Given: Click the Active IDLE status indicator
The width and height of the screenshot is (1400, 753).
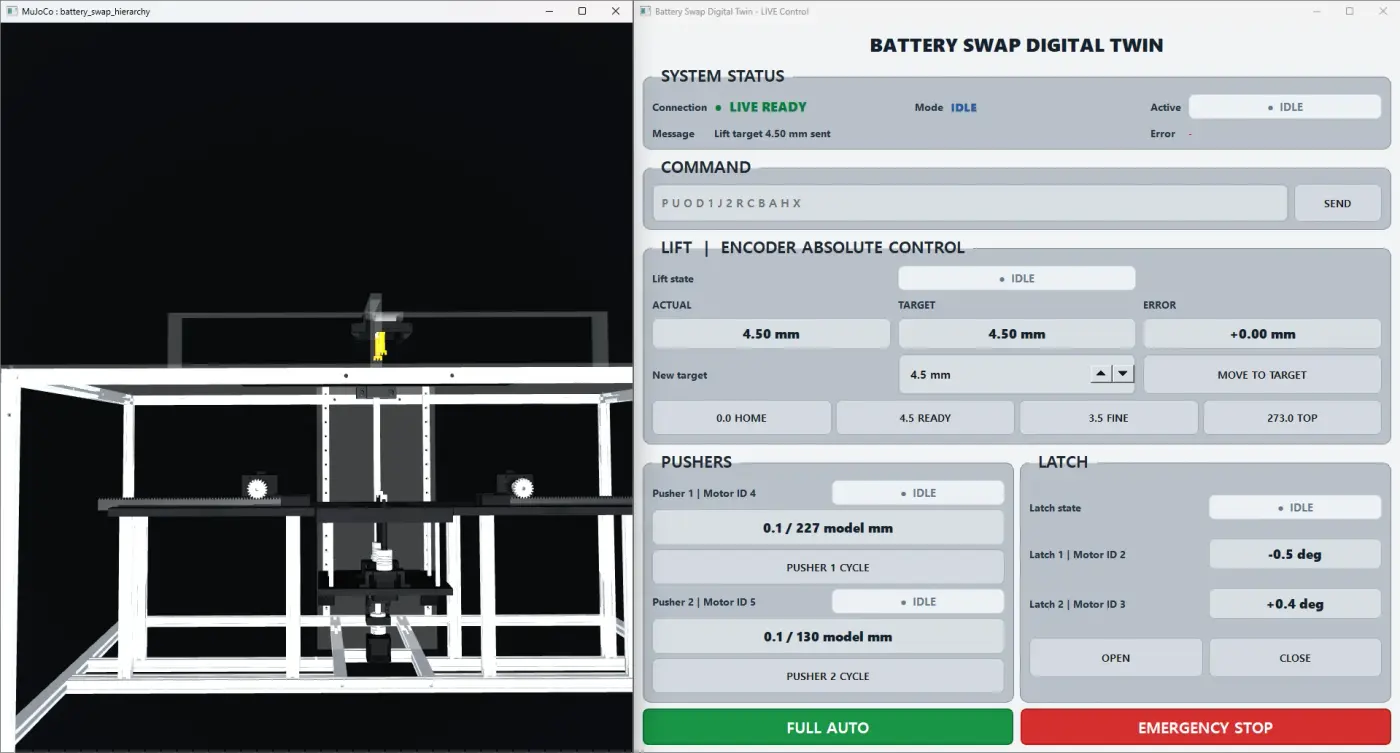Looking at the screenshot, I should click(1285, 107).
